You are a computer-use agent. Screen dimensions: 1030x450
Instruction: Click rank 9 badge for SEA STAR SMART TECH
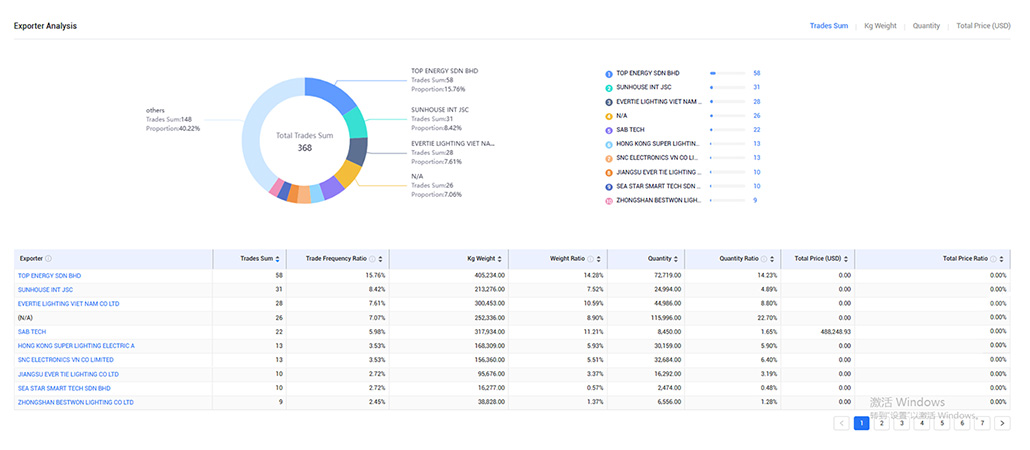pos(609,187)
